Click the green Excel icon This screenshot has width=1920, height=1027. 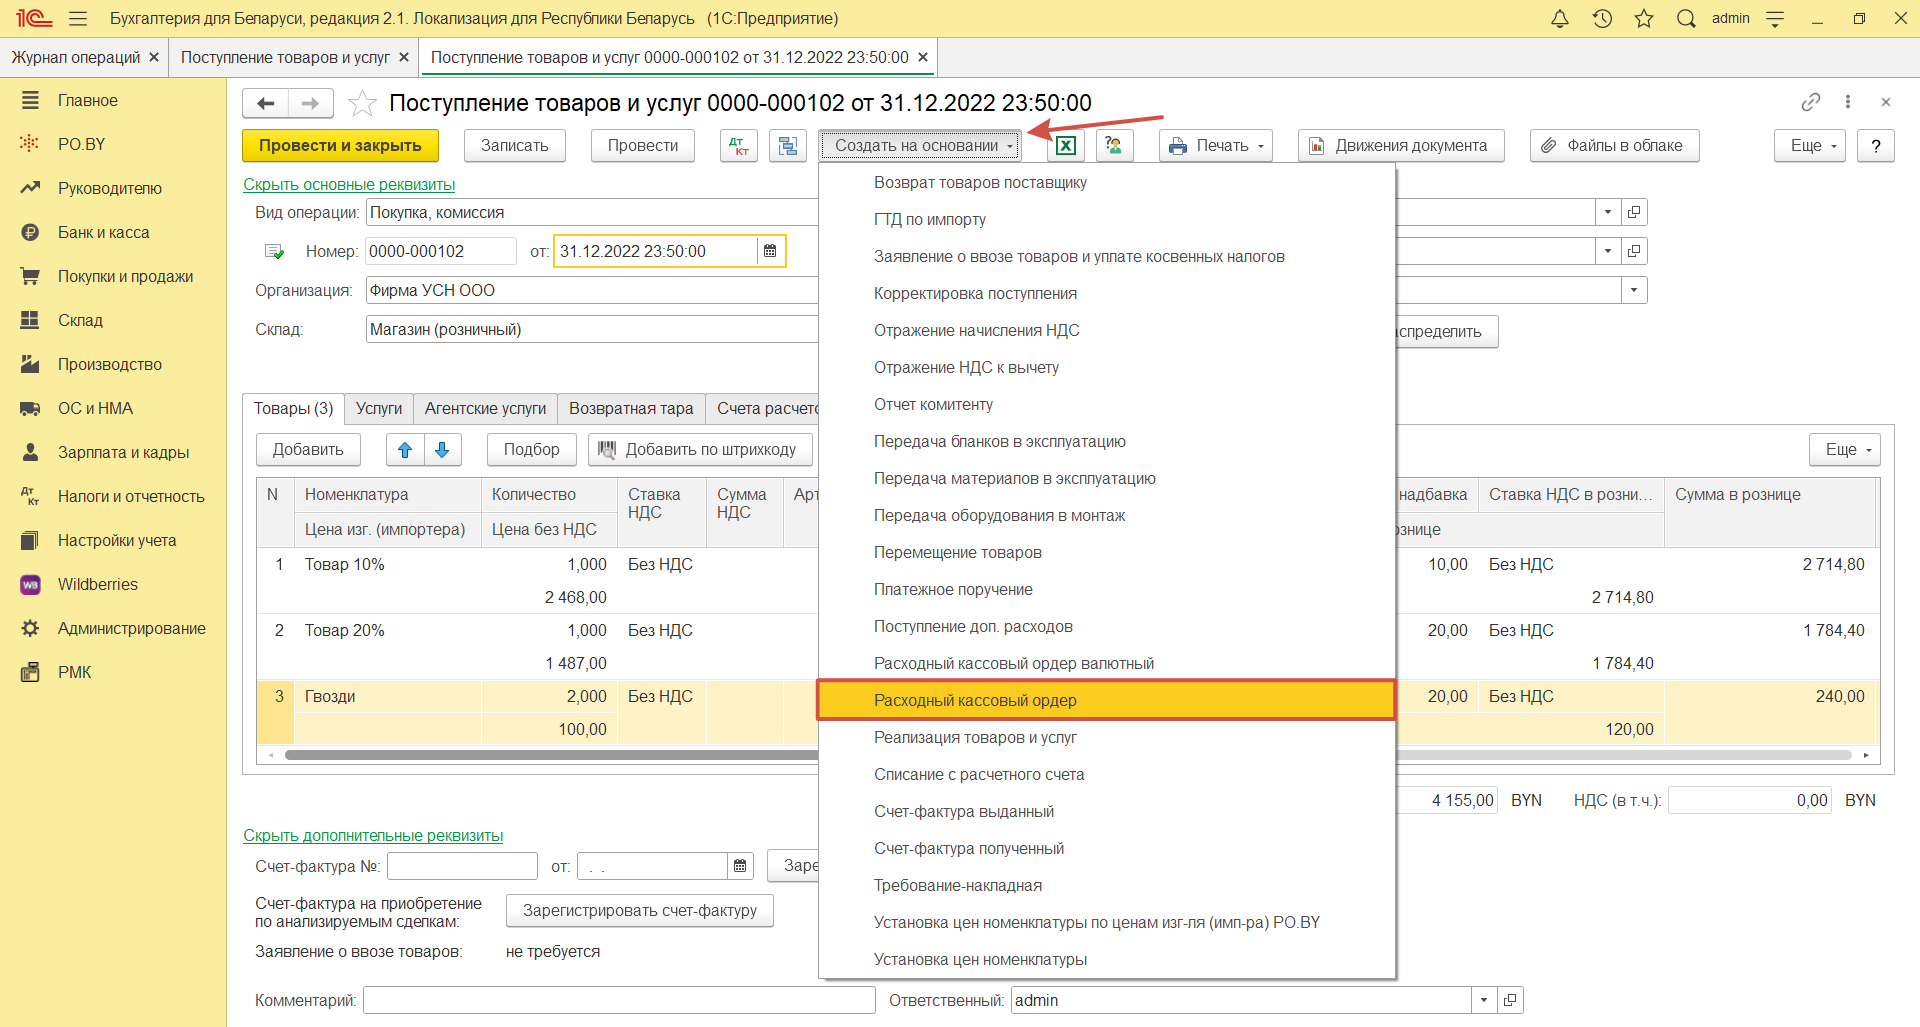pyautogui.click(x=1066, y=146)
